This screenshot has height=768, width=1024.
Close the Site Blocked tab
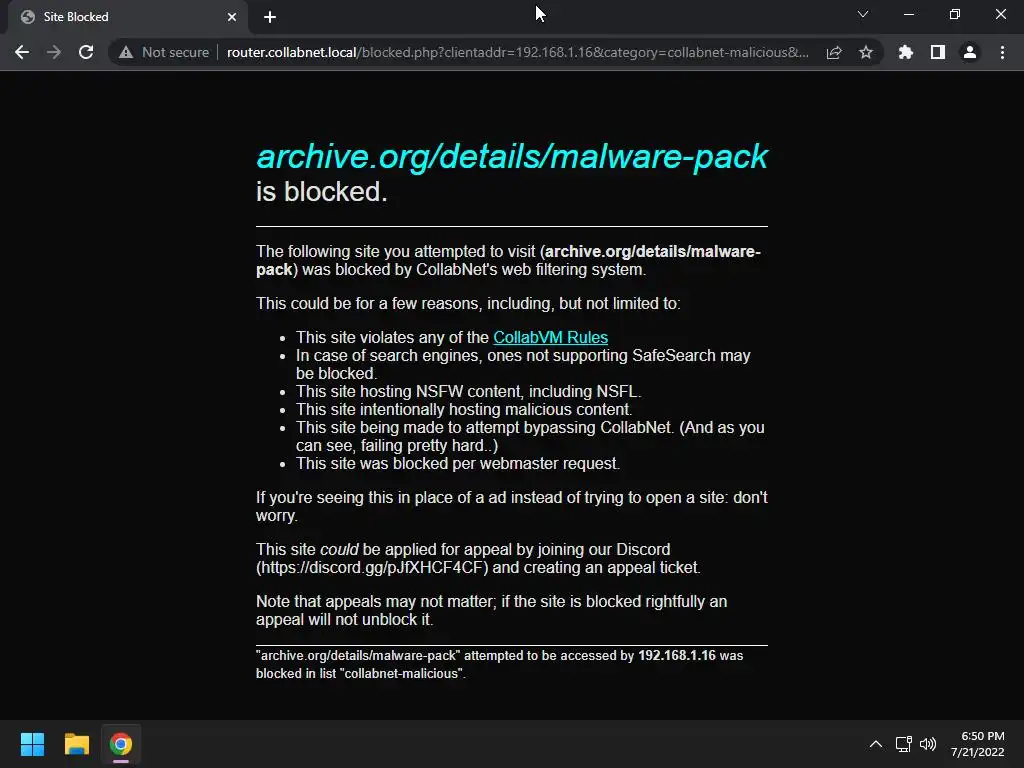pyautogui.click(x=232, y=17)
